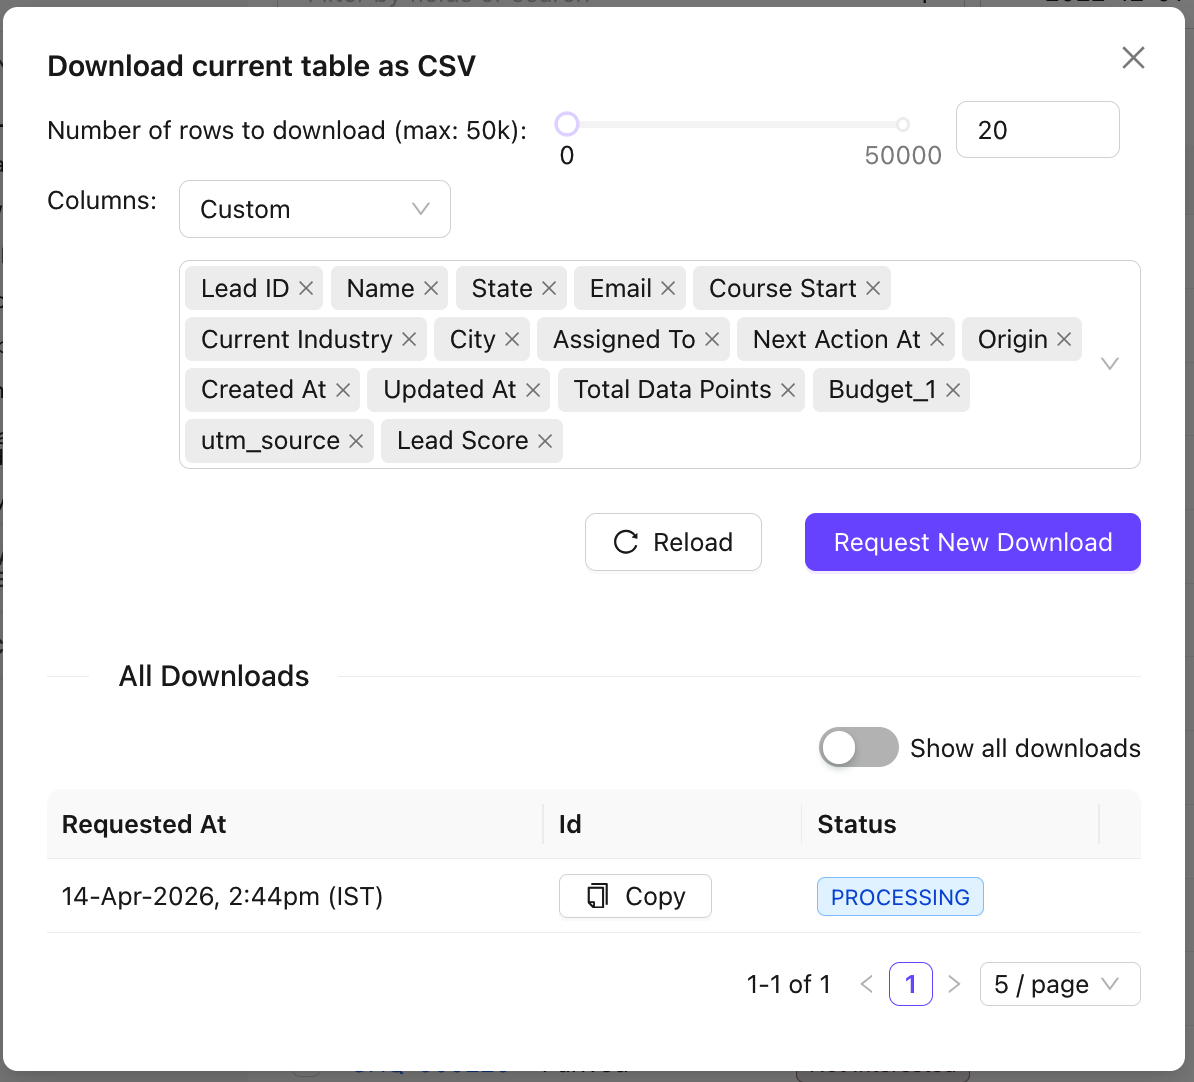Remove the Lead Score column tag
1194x1082 pixels.
pos(545,441)
